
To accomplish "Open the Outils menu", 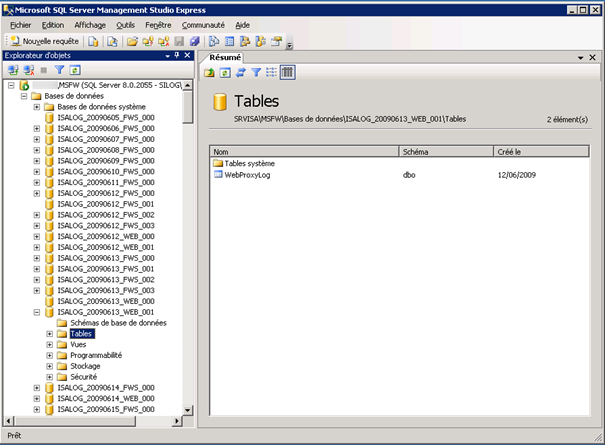I will [x=125, y=25].
